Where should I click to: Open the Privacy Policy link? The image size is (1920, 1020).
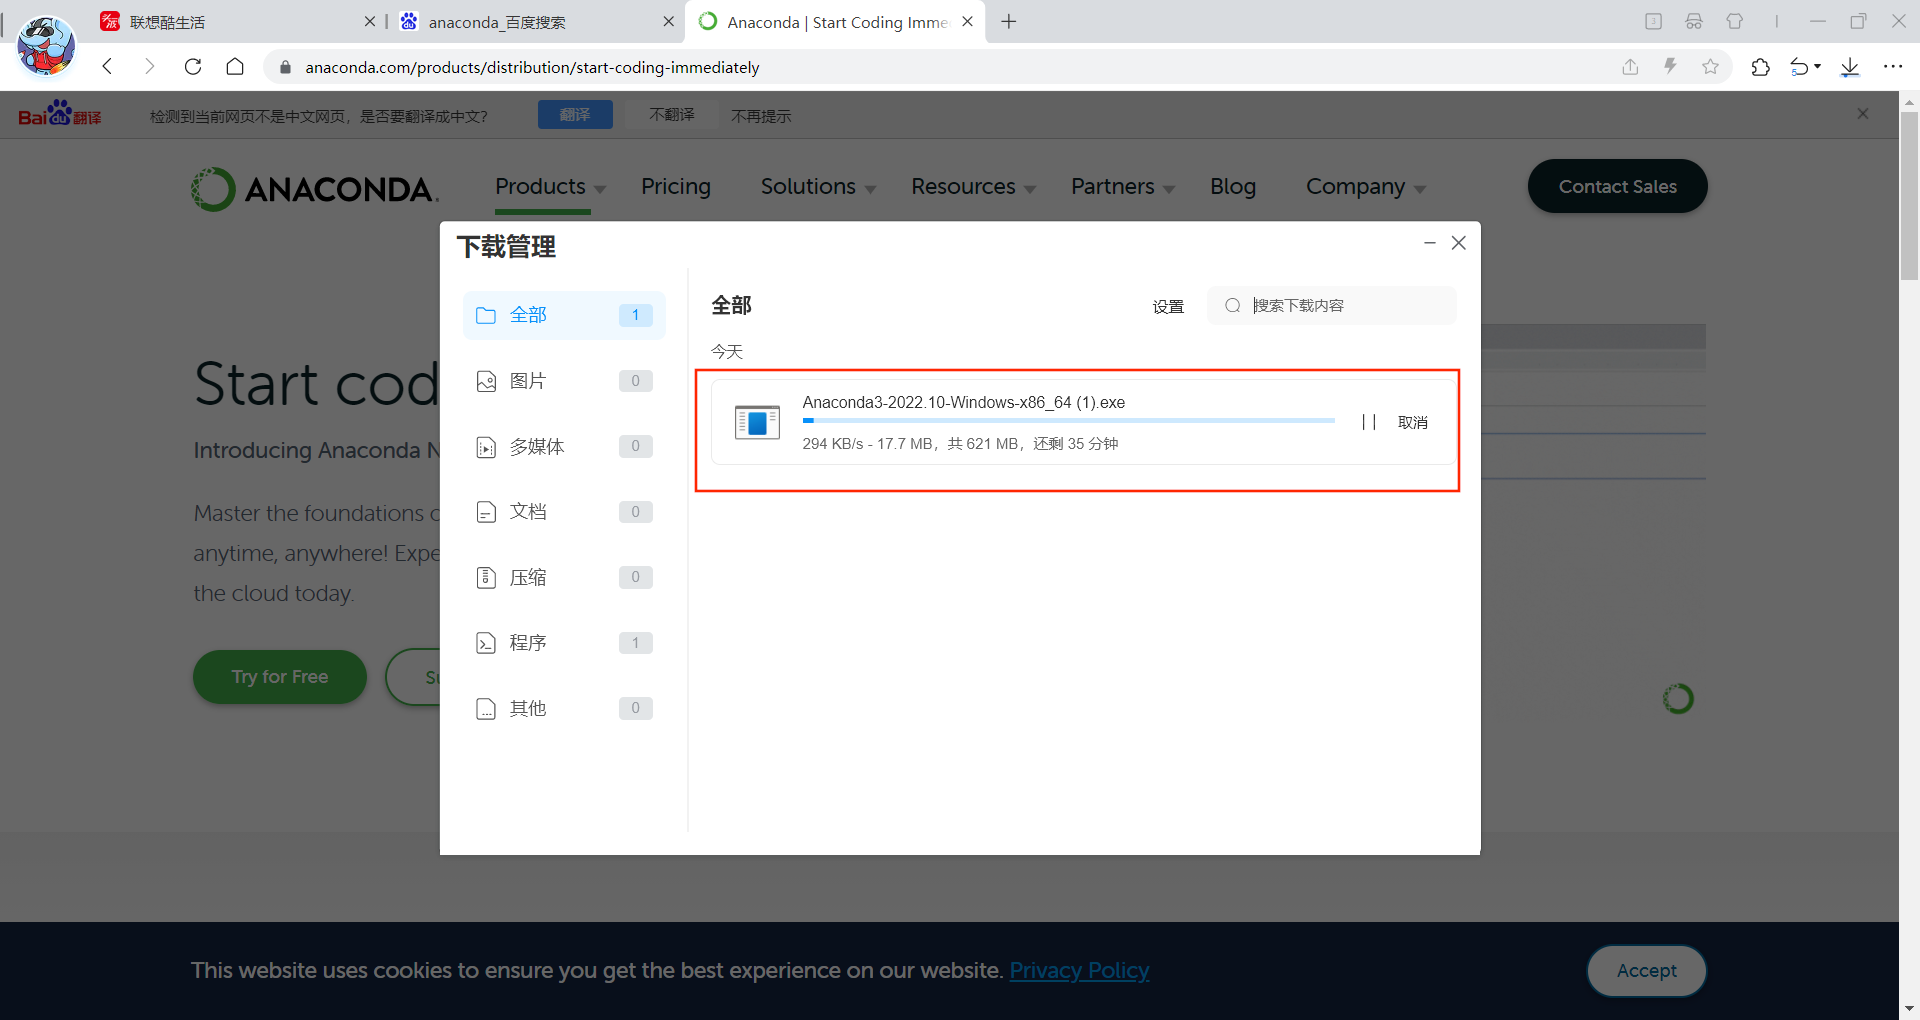click(x=1079, y=970)
